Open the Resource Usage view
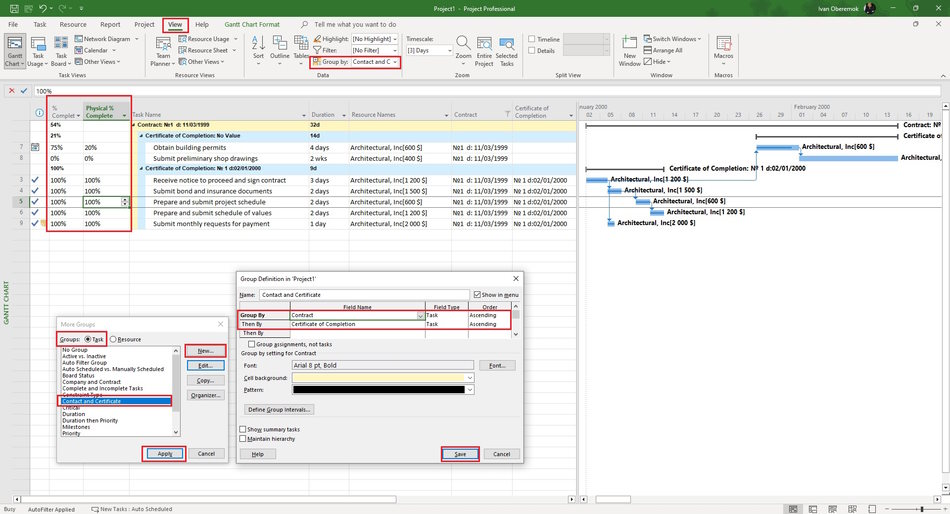Viewport: 950px width, 514px height. (207, 39)
